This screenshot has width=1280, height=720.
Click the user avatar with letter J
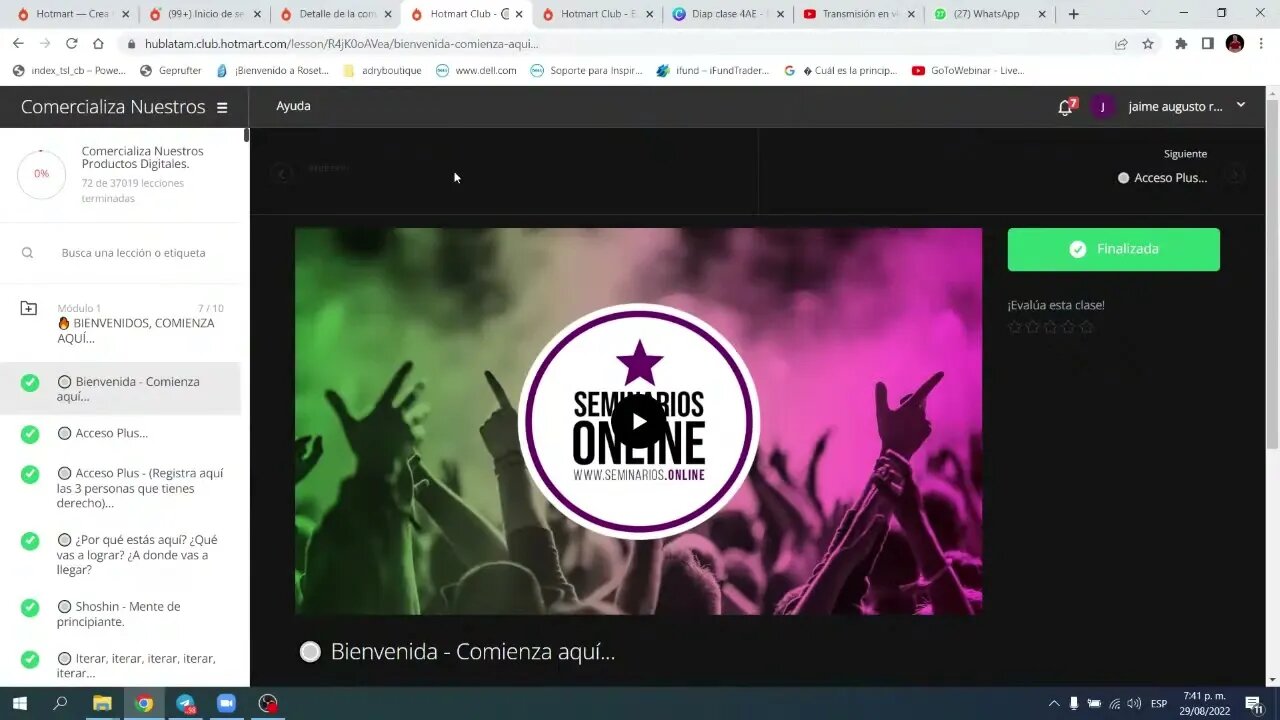click(1103, 107)
